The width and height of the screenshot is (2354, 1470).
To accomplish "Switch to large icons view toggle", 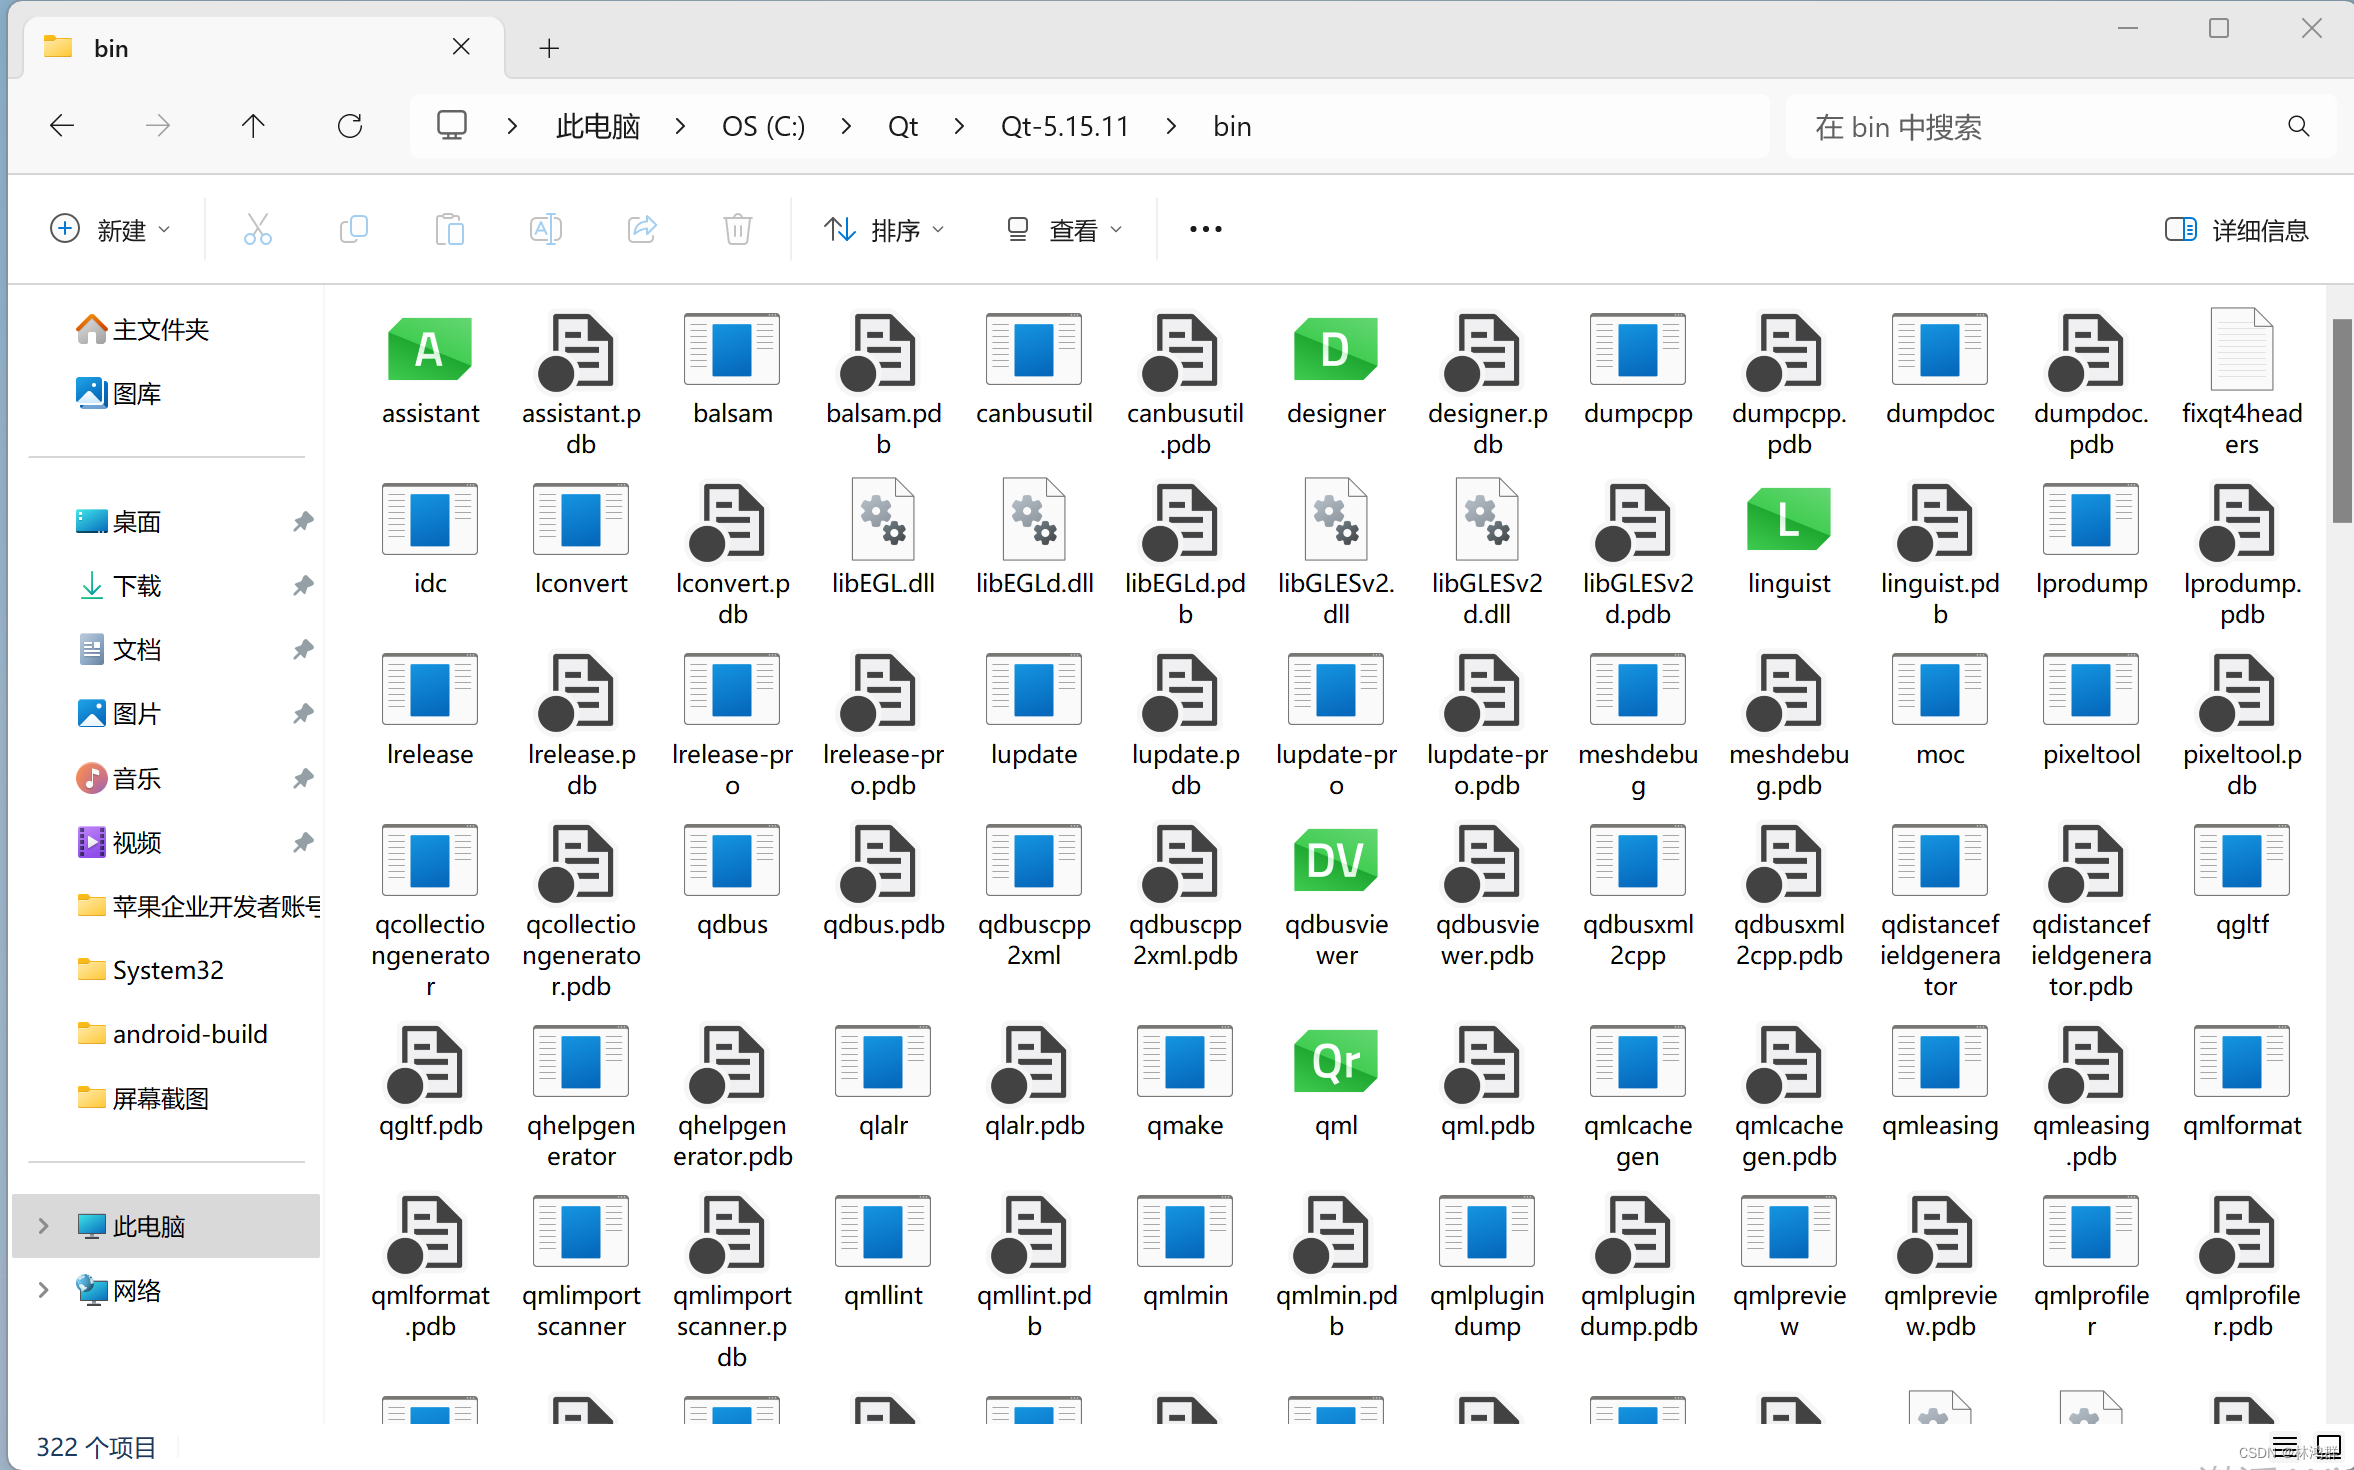I will coord(2328,1447).
